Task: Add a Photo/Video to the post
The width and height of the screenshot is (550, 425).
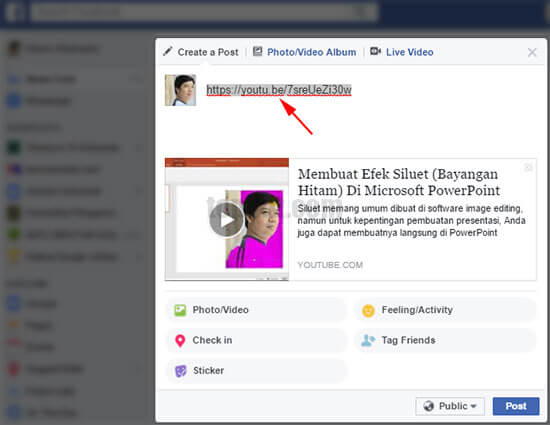Action: [x=256, y=310]
